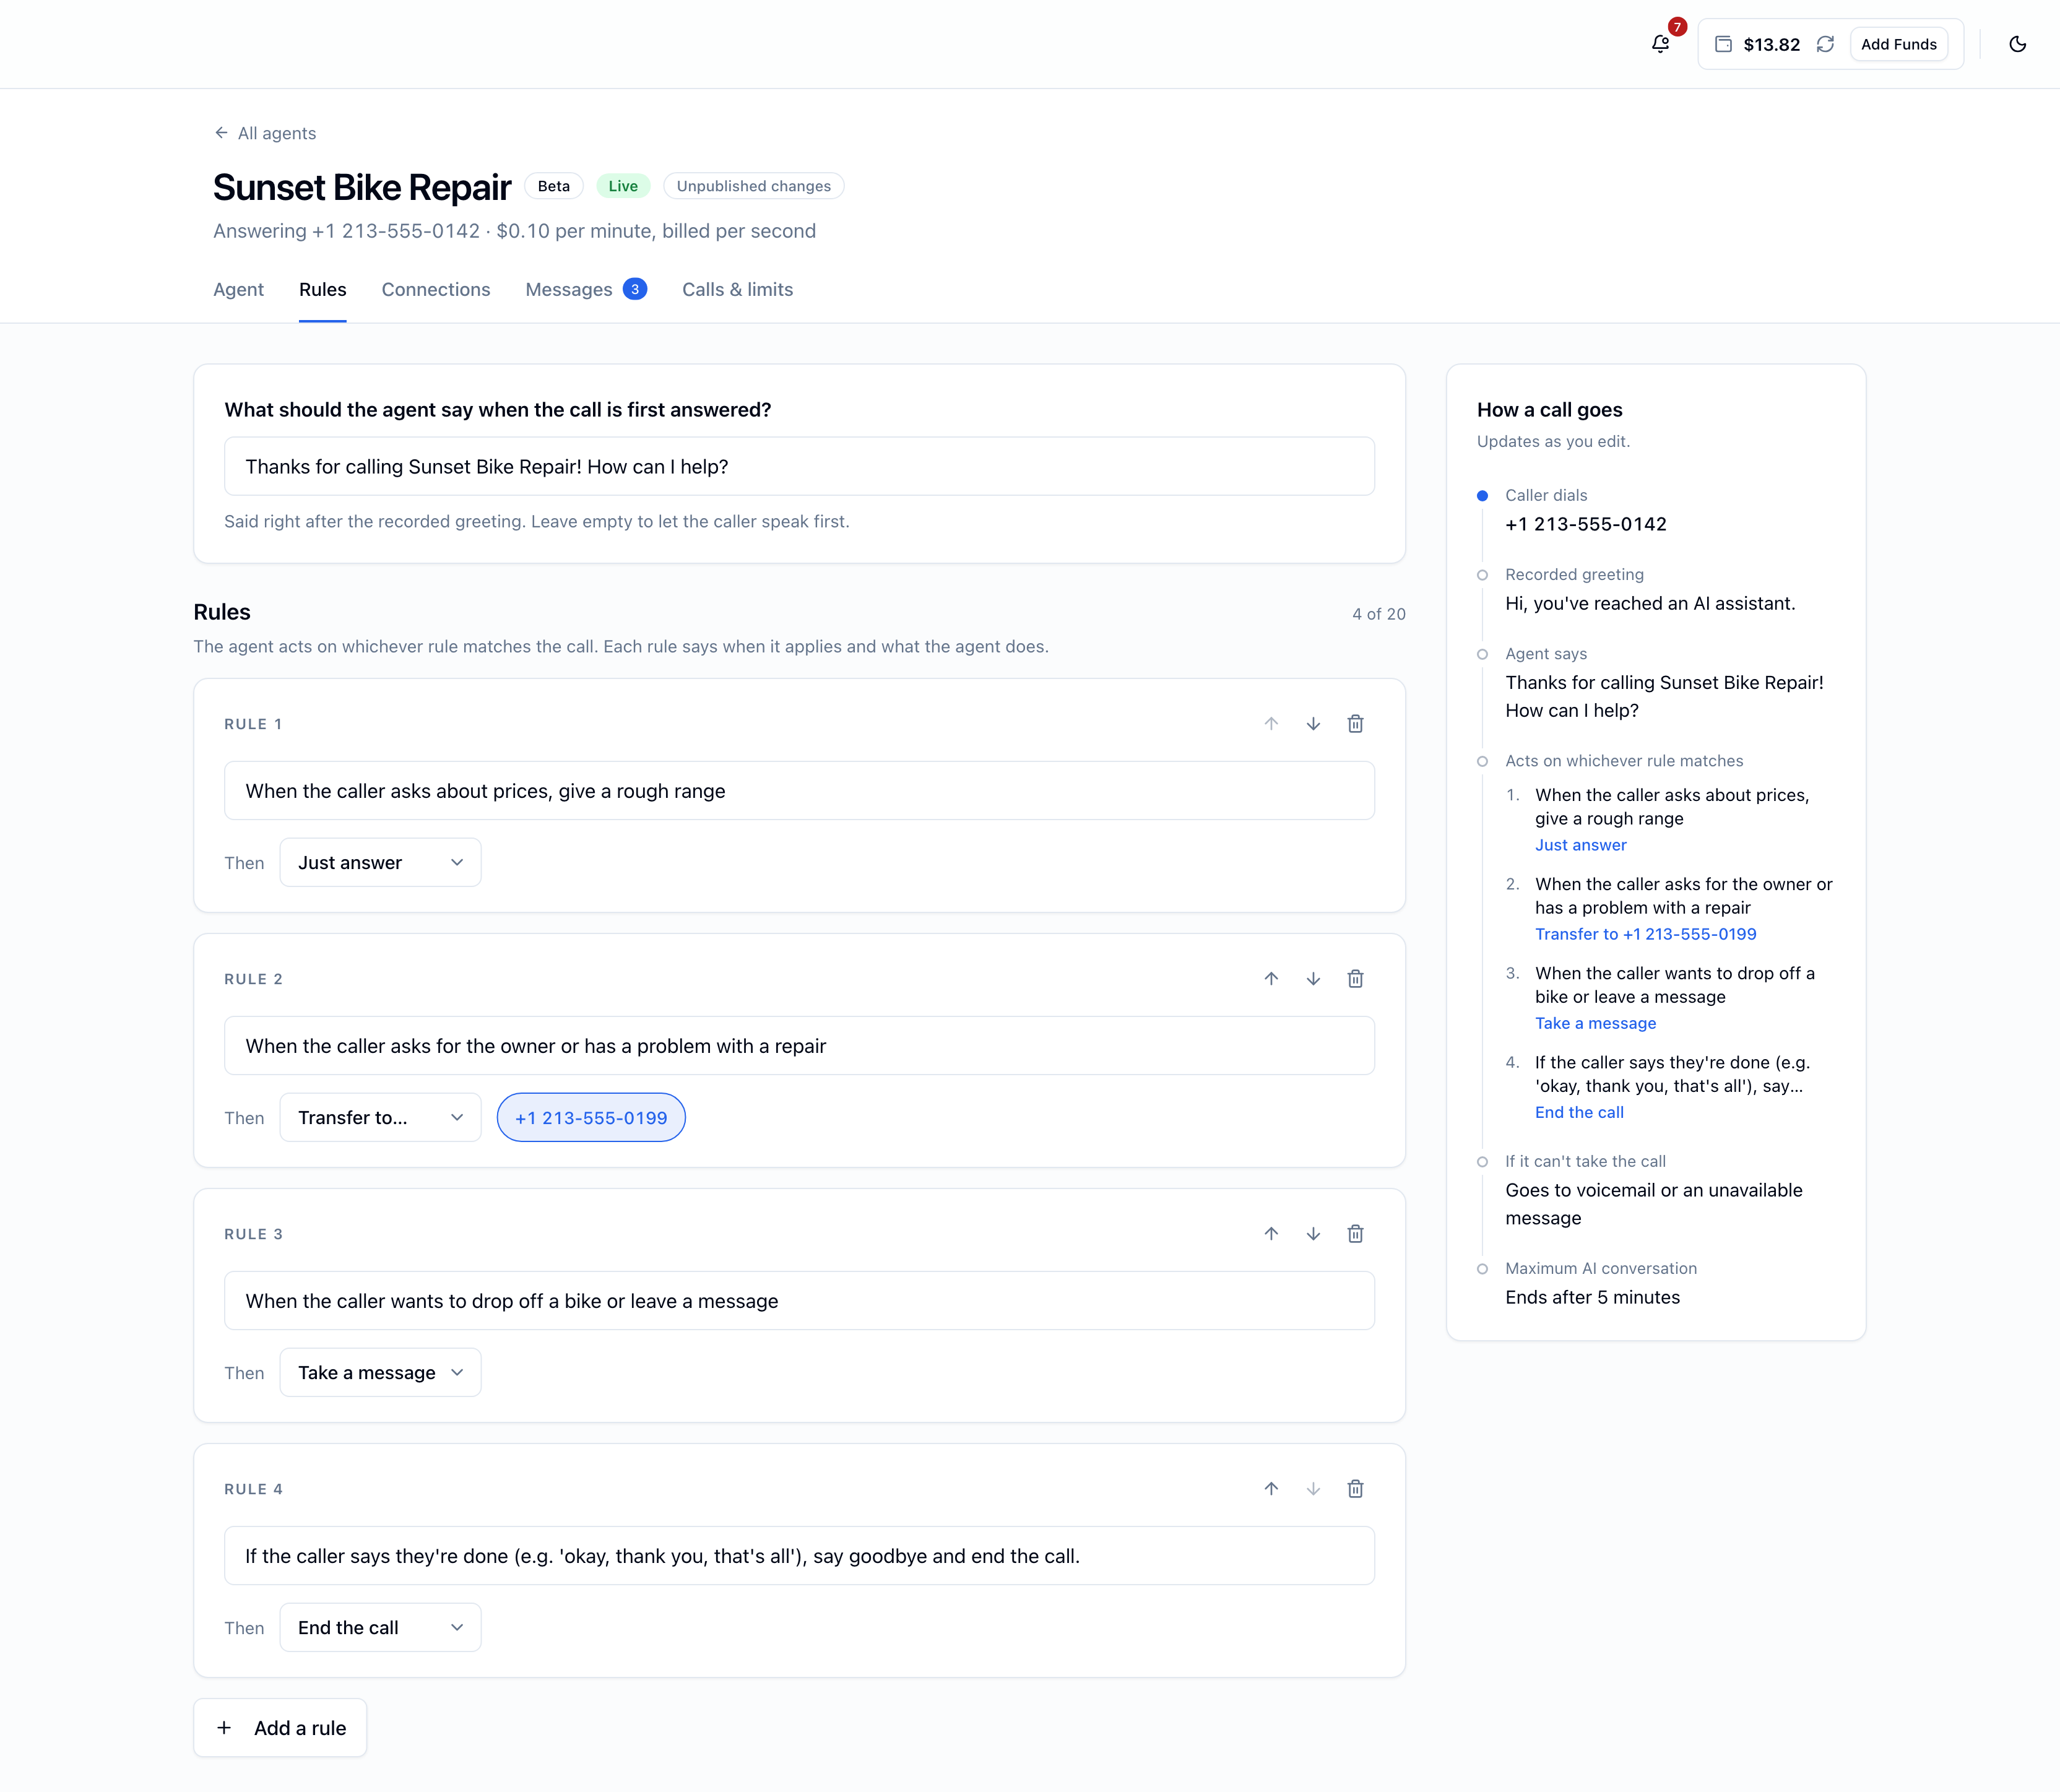Open the Messages tab
The width and height of the screenshot is (2060, 1792).
586,290
